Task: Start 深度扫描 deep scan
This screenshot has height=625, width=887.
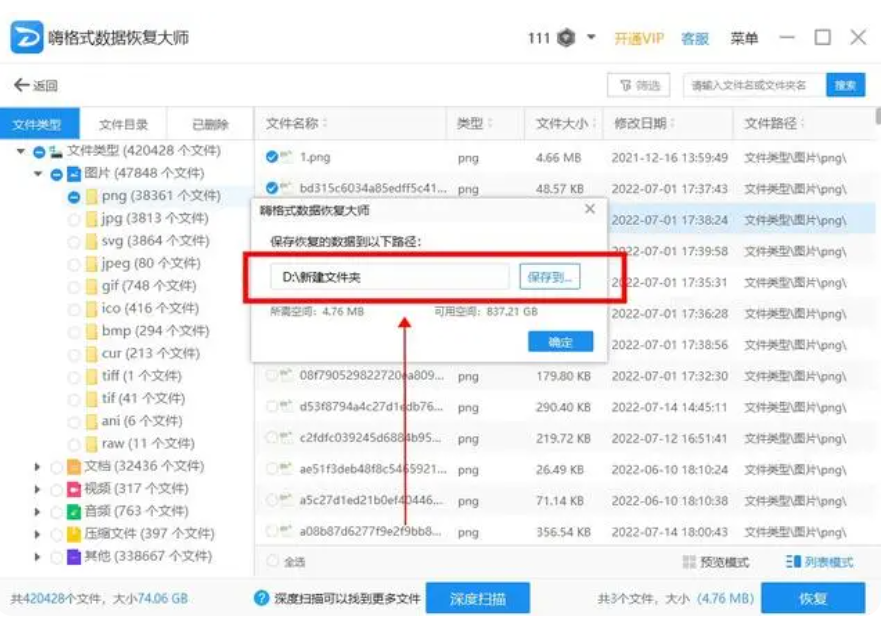Action: click(478, 598)
